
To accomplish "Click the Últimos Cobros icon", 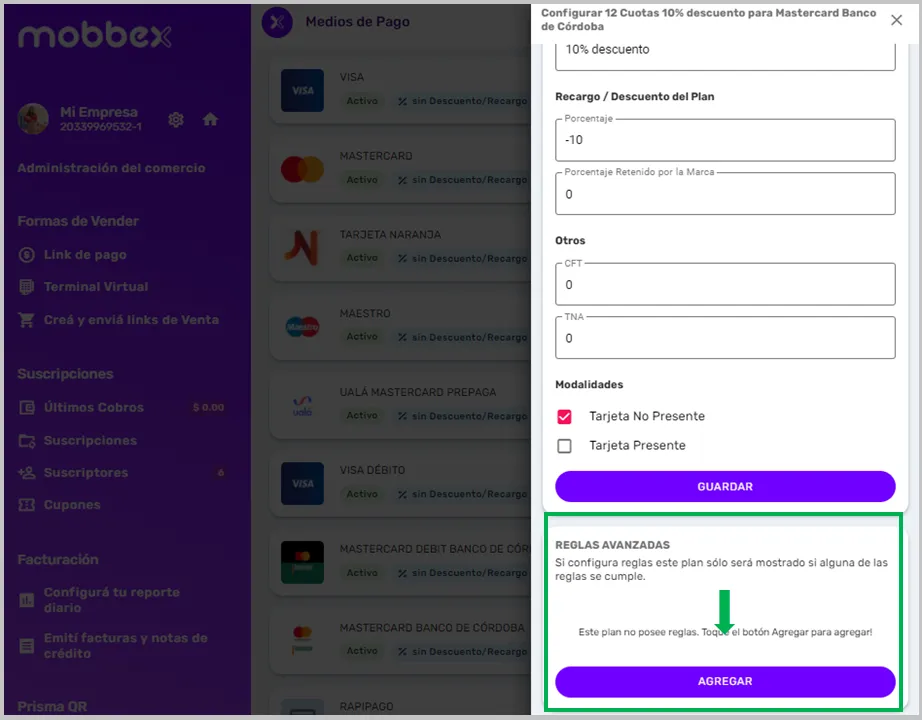I will click(x=26, y=407).
